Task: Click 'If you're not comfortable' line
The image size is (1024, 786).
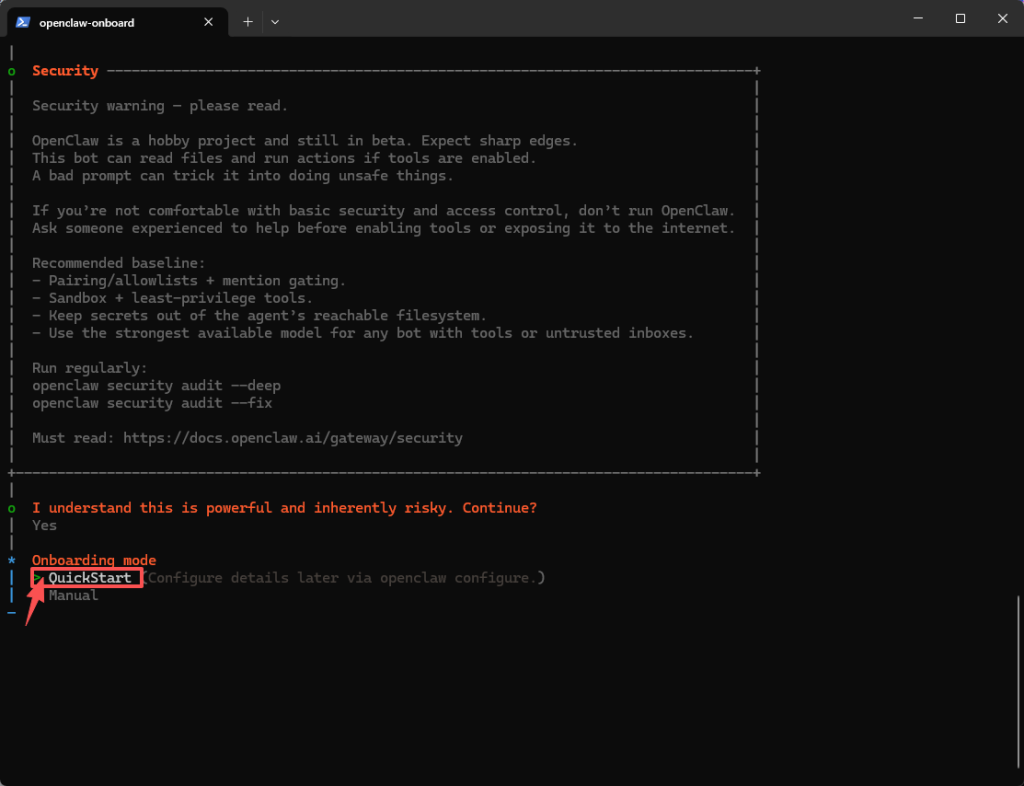Action: (x=384, y=211)
